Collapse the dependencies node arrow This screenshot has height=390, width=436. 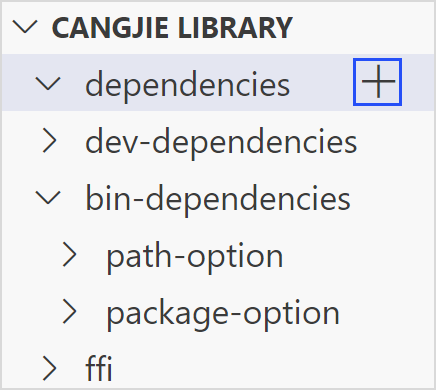pyautogui.click(x=48, y=83)
